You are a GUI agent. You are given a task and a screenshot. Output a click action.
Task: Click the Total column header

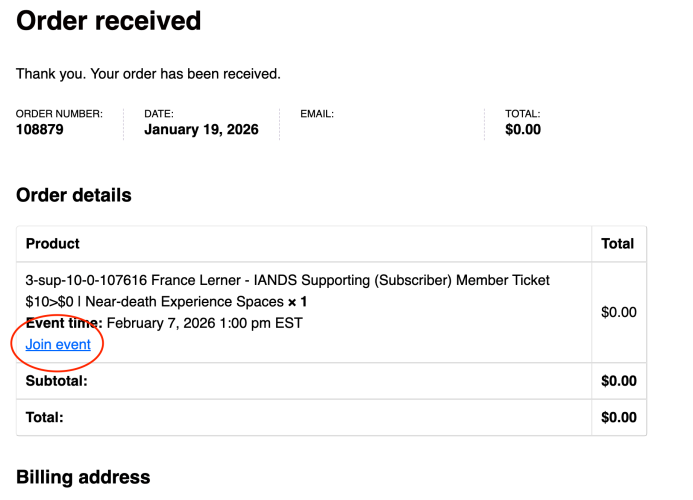(617, 244)
